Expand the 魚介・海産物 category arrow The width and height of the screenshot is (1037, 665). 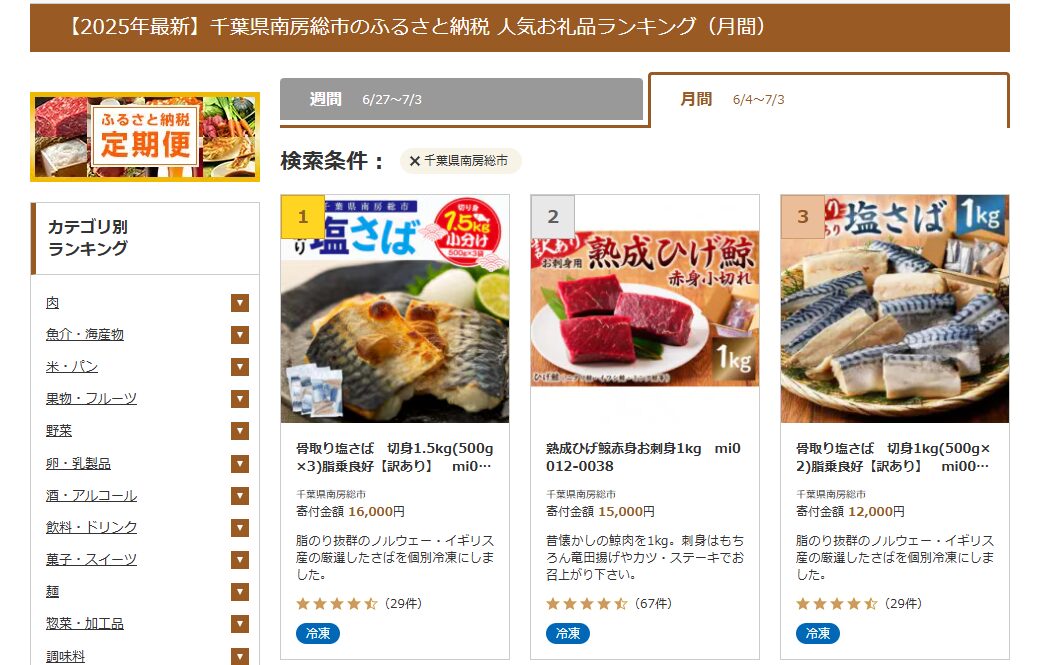click(240, 335)
